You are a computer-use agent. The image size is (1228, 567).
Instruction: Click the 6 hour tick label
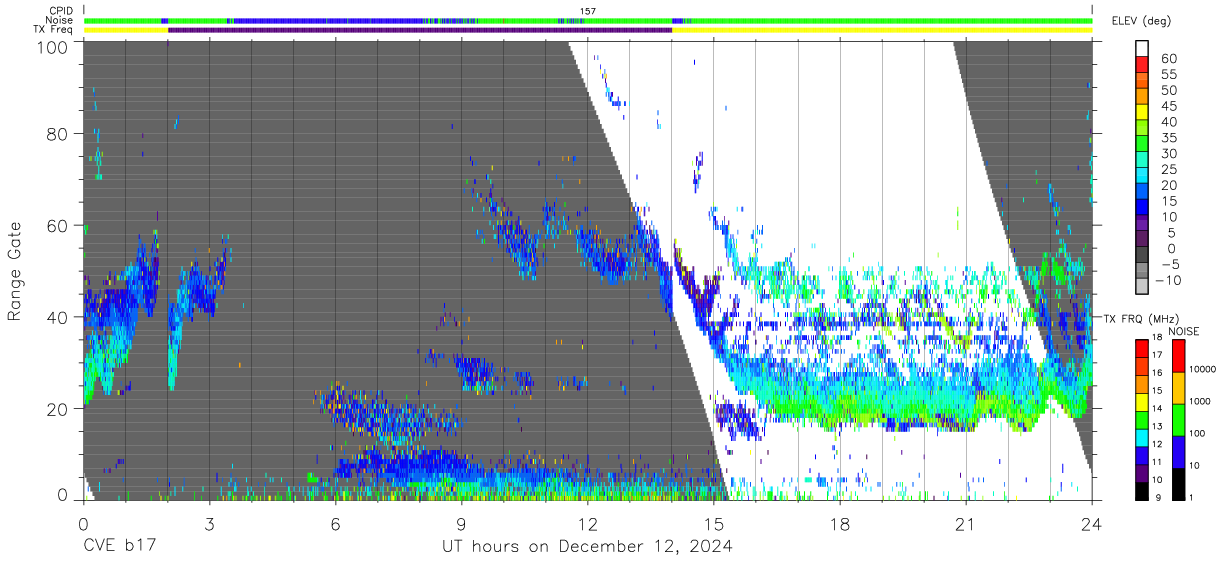coord(335,524)
